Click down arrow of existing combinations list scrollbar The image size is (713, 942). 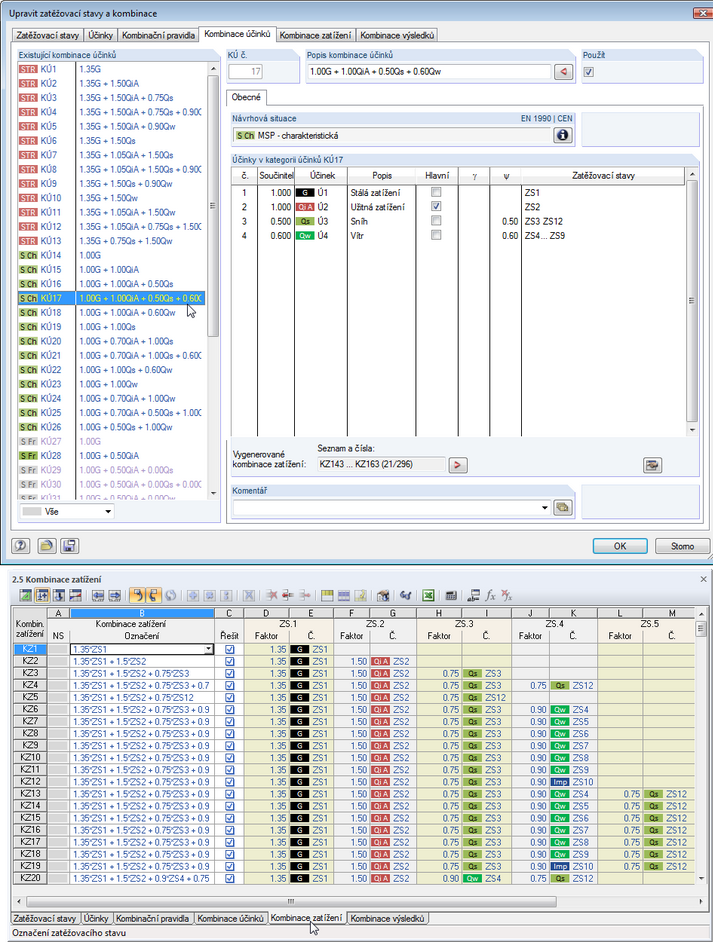click(x=213, y=493)
